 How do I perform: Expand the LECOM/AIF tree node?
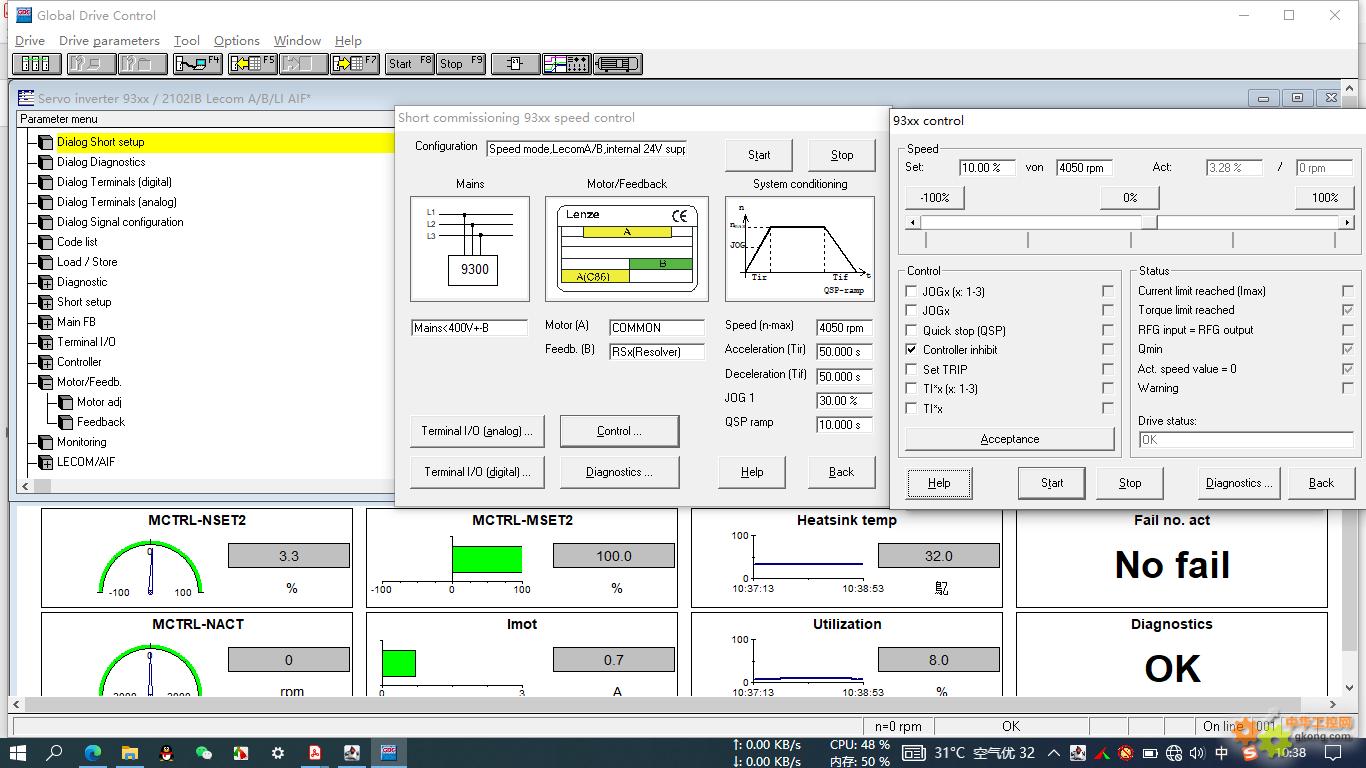pos(46,462)
